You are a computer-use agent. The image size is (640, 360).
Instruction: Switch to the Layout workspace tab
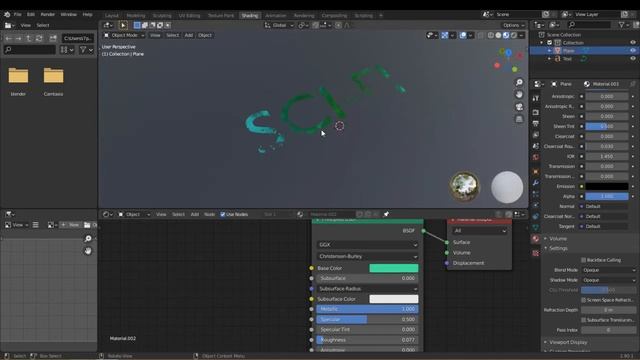(111, 16)
